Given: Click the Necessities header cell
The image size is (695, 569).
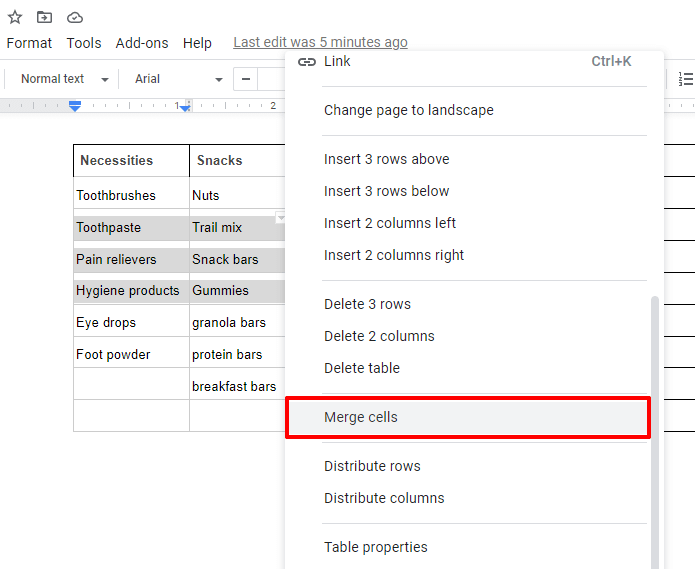Looking at the screenshot, I should click(x=131, y=160).
